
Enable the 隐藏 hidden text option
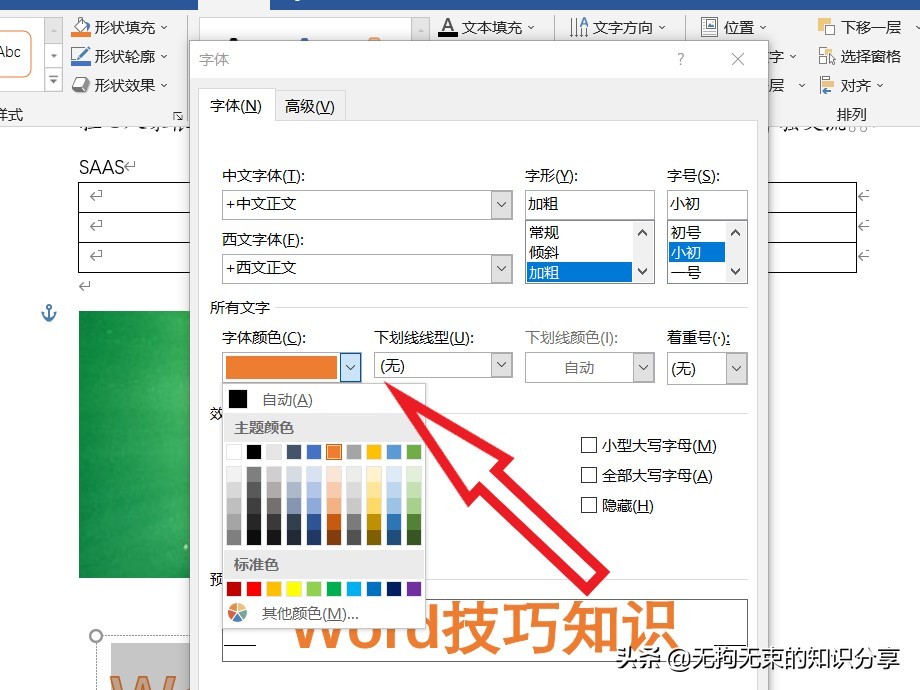point(589,505)
